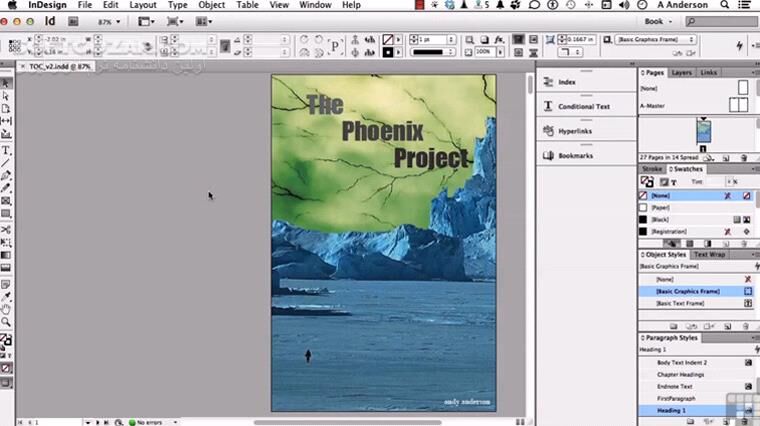Select the Selection arrow tool
760x426 pixels.
pos(6,83)
